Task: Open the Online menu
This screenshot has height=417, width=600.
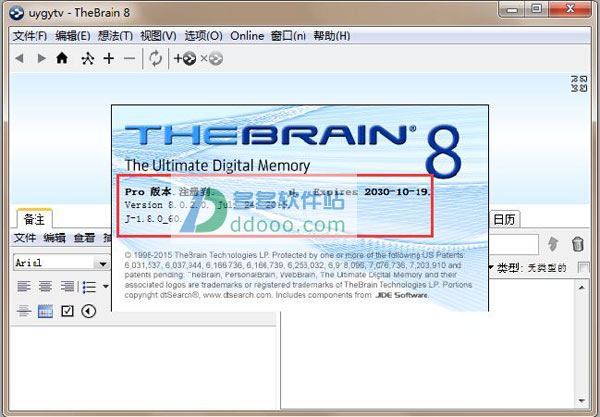Action: click(247, 36)
